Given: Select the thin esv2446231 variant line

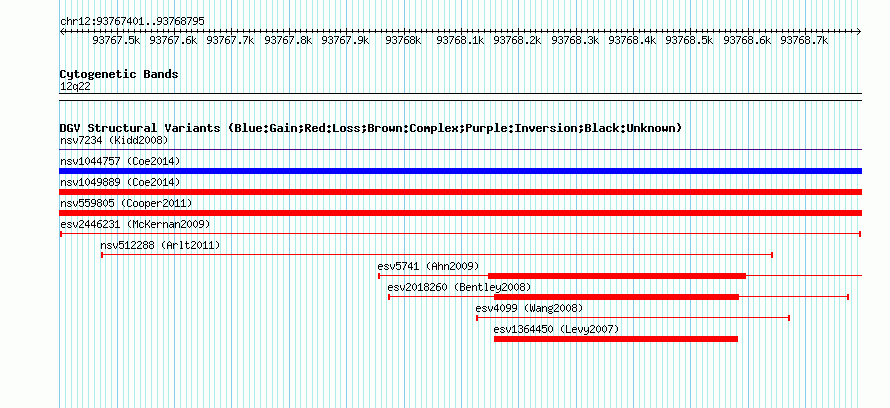Looking at the screenshot, I should pyautogui.click(x=461, y=234).
